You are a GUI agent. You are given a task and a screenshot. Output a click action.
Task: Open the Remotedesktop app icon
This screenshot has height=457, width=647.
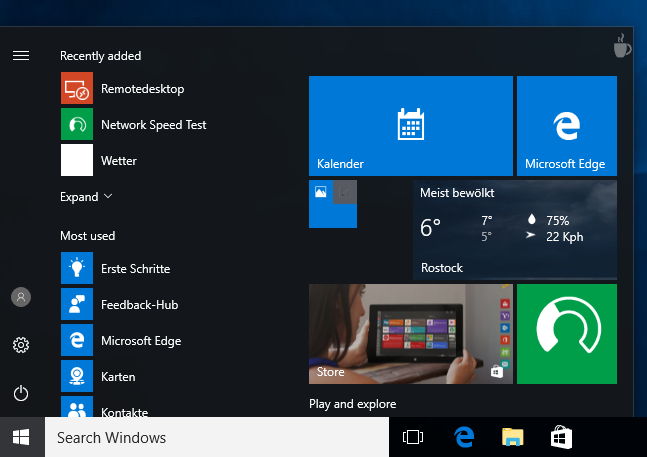coord(77,88)
